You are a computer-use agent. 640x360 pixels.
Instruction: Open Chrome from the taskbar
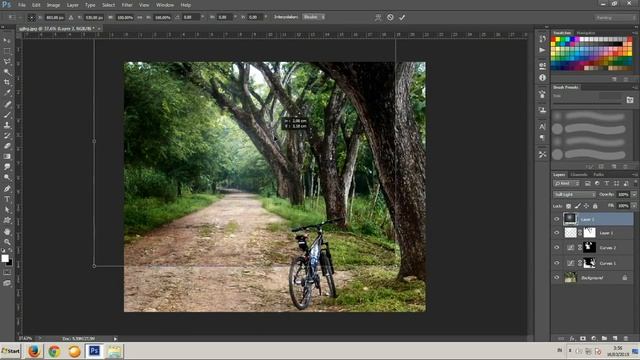coord(54,351)
